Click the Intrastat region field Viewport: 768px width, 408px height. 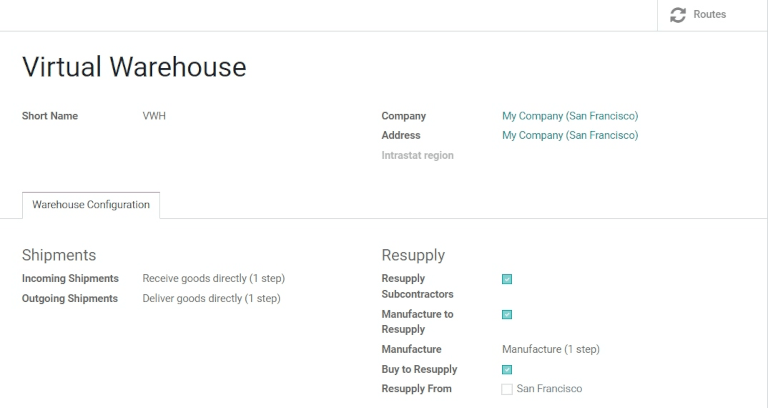pyautogui.click(x=570, y=156)
